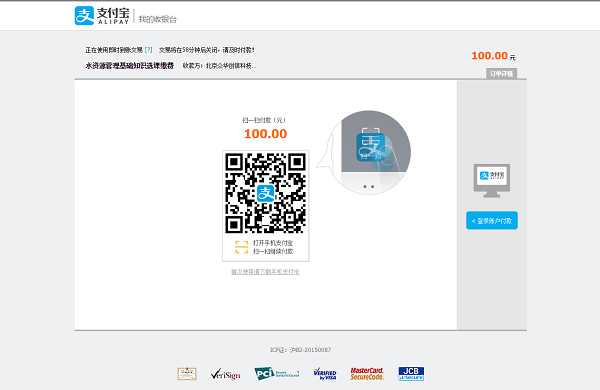Open the [?] help link for instant transactions
The height and width of the screenshot is (390, 600).
148,50
